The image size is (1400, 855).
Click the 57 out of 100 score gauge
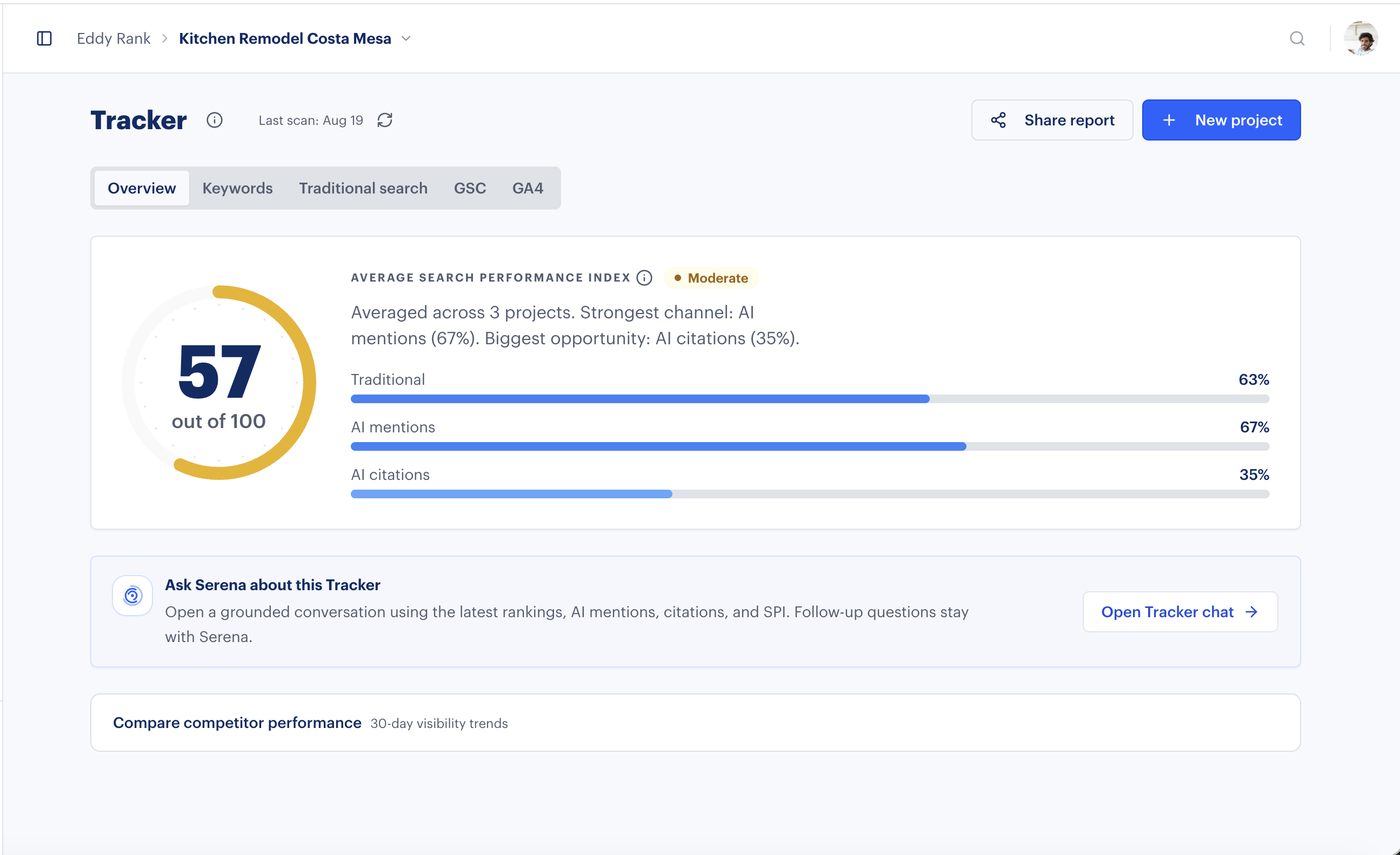(x=219, y=383)
